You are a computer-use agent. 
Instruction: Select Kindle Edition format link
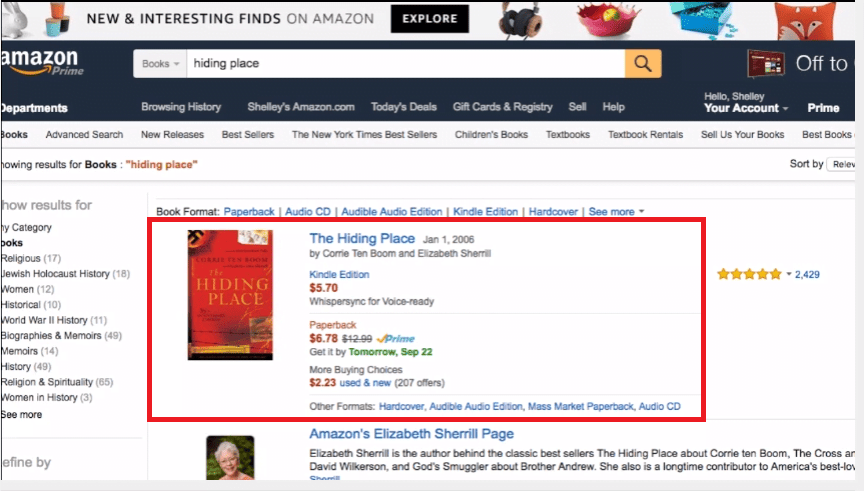(x=339, y=274)
